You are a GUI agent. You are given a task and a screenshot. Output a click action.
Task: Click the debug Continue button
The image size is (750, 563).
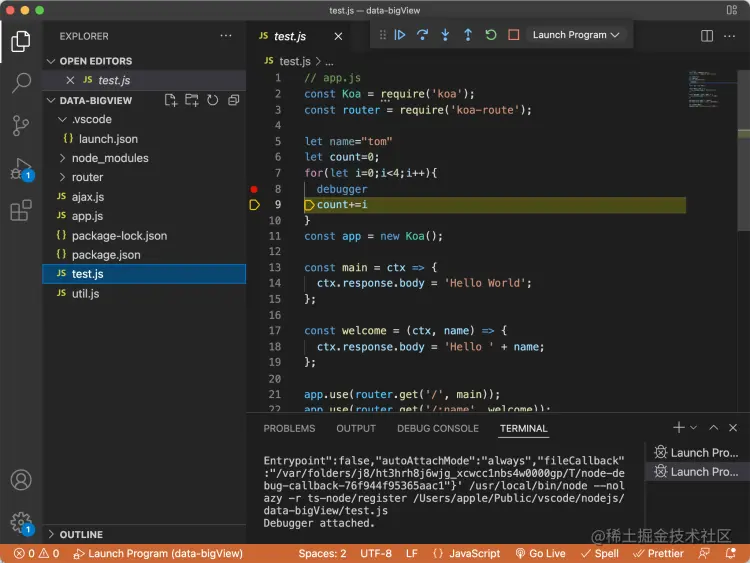click(x=400, y=35)
